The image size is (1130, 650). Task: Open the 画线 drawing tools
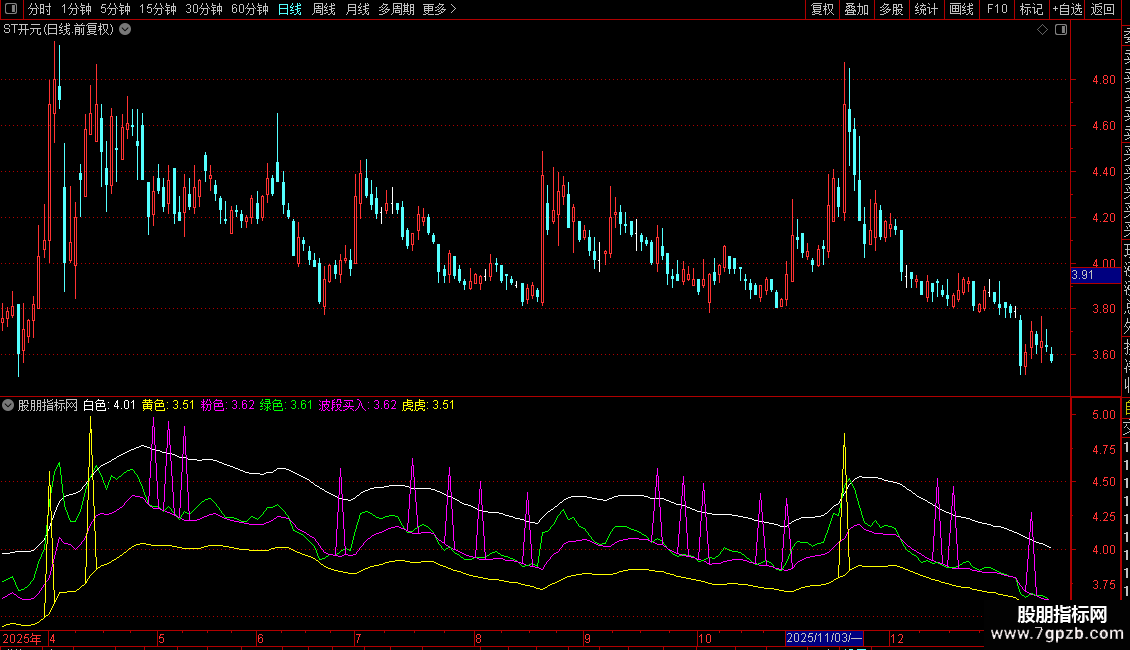coord(961,9)
